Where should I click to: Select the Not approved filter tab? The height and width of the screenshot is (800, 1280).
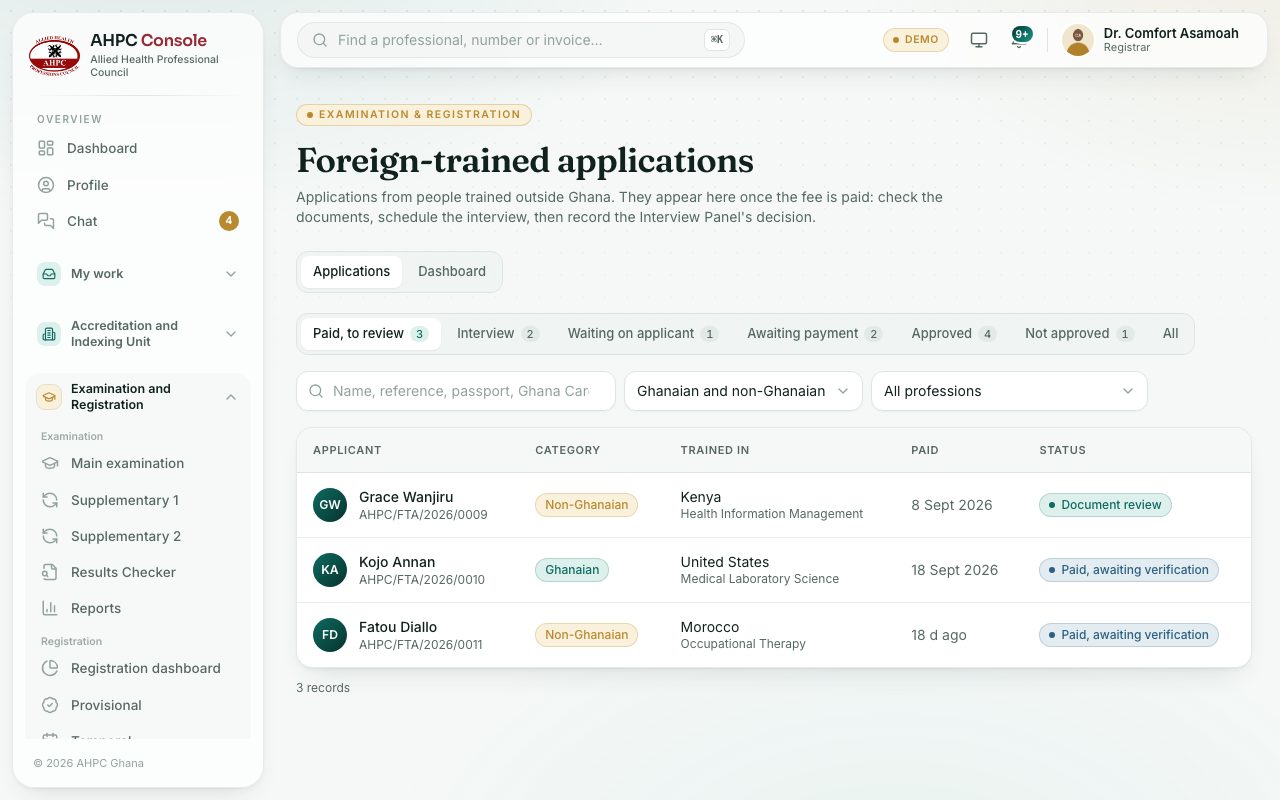[1080, 334]
